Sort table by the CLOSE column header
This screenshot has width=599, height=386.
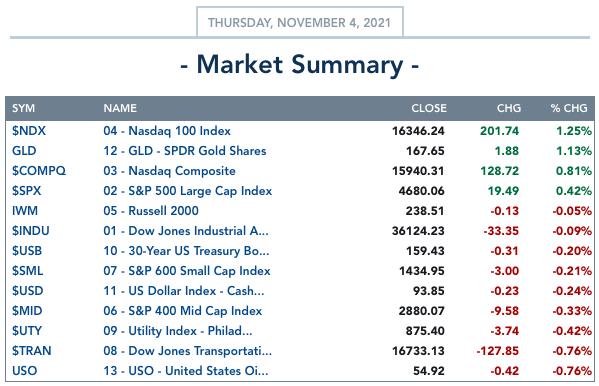[x=429, y=108]
